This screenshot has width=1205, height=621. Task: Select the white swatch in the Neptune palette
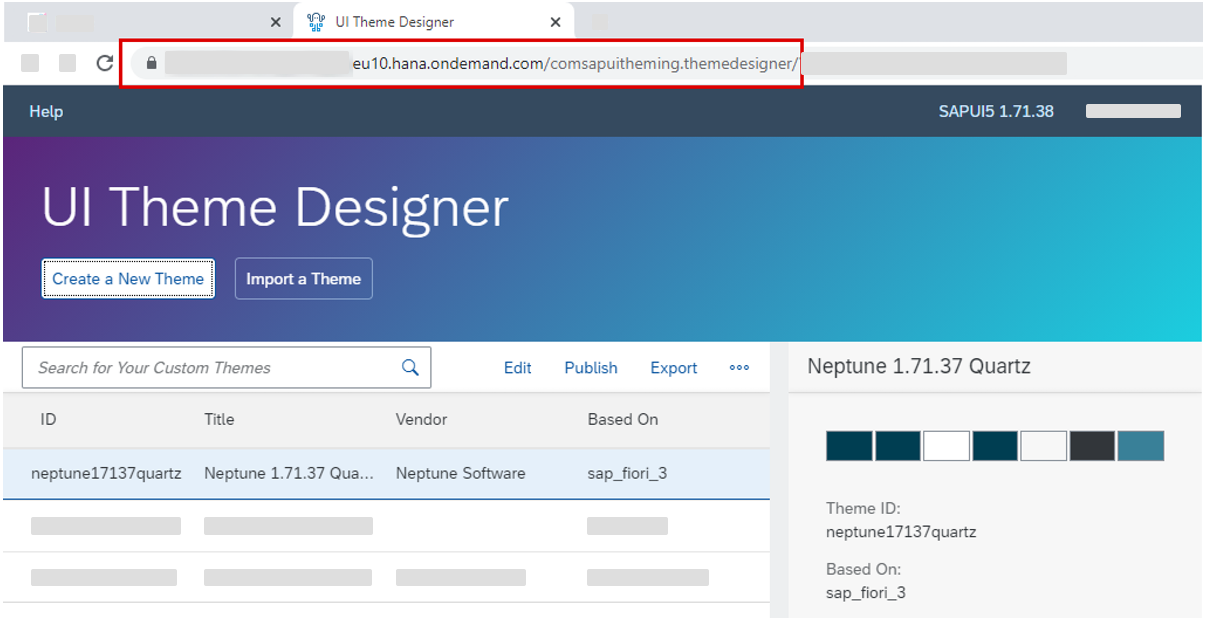(945, 446)
